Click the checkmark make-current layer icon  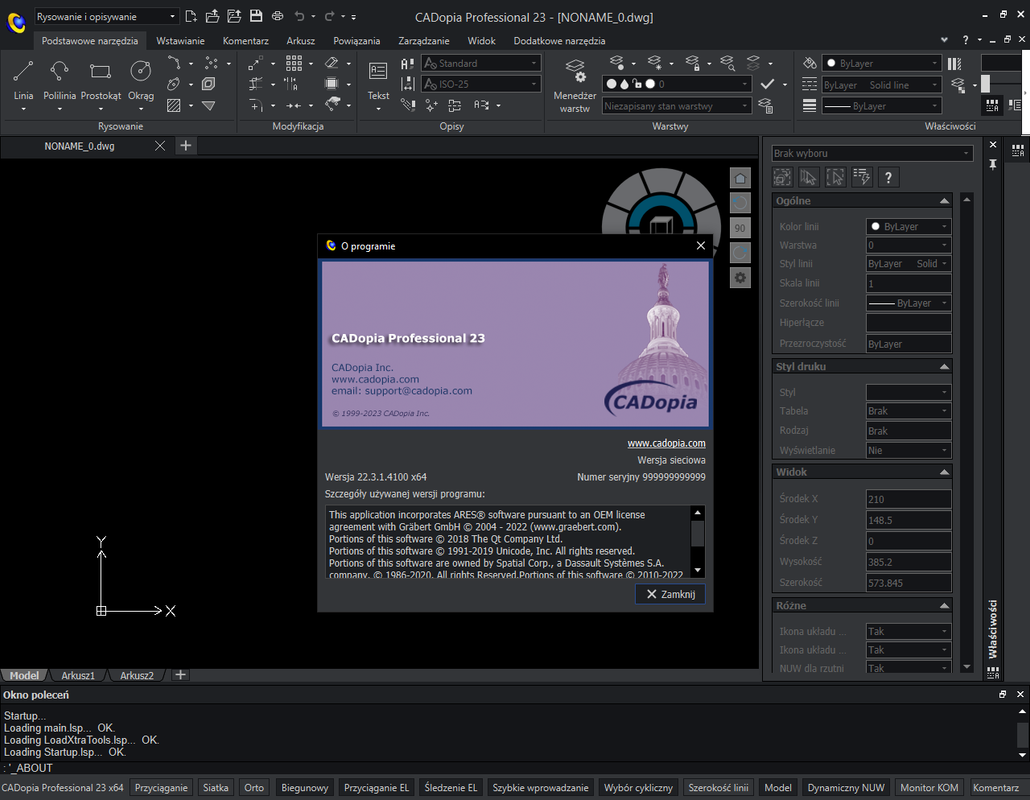767,84
